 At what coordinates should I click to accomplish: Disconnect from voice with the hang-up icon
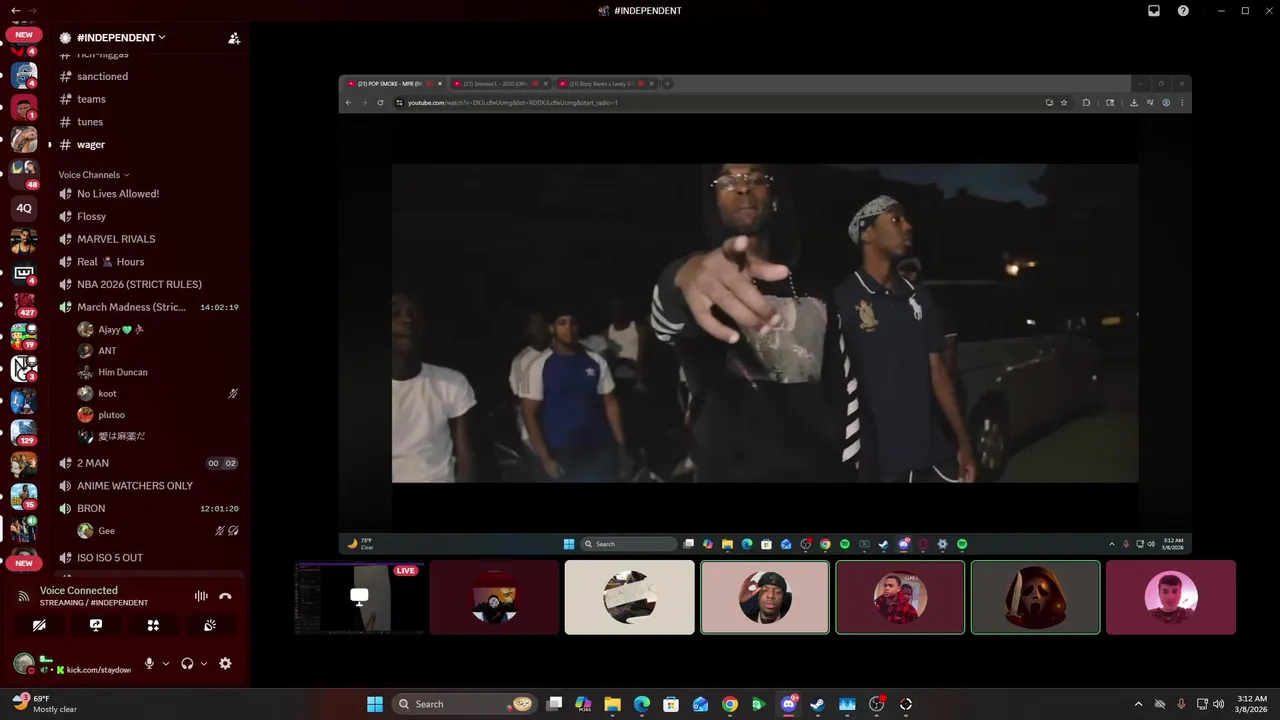click(225, 596)
